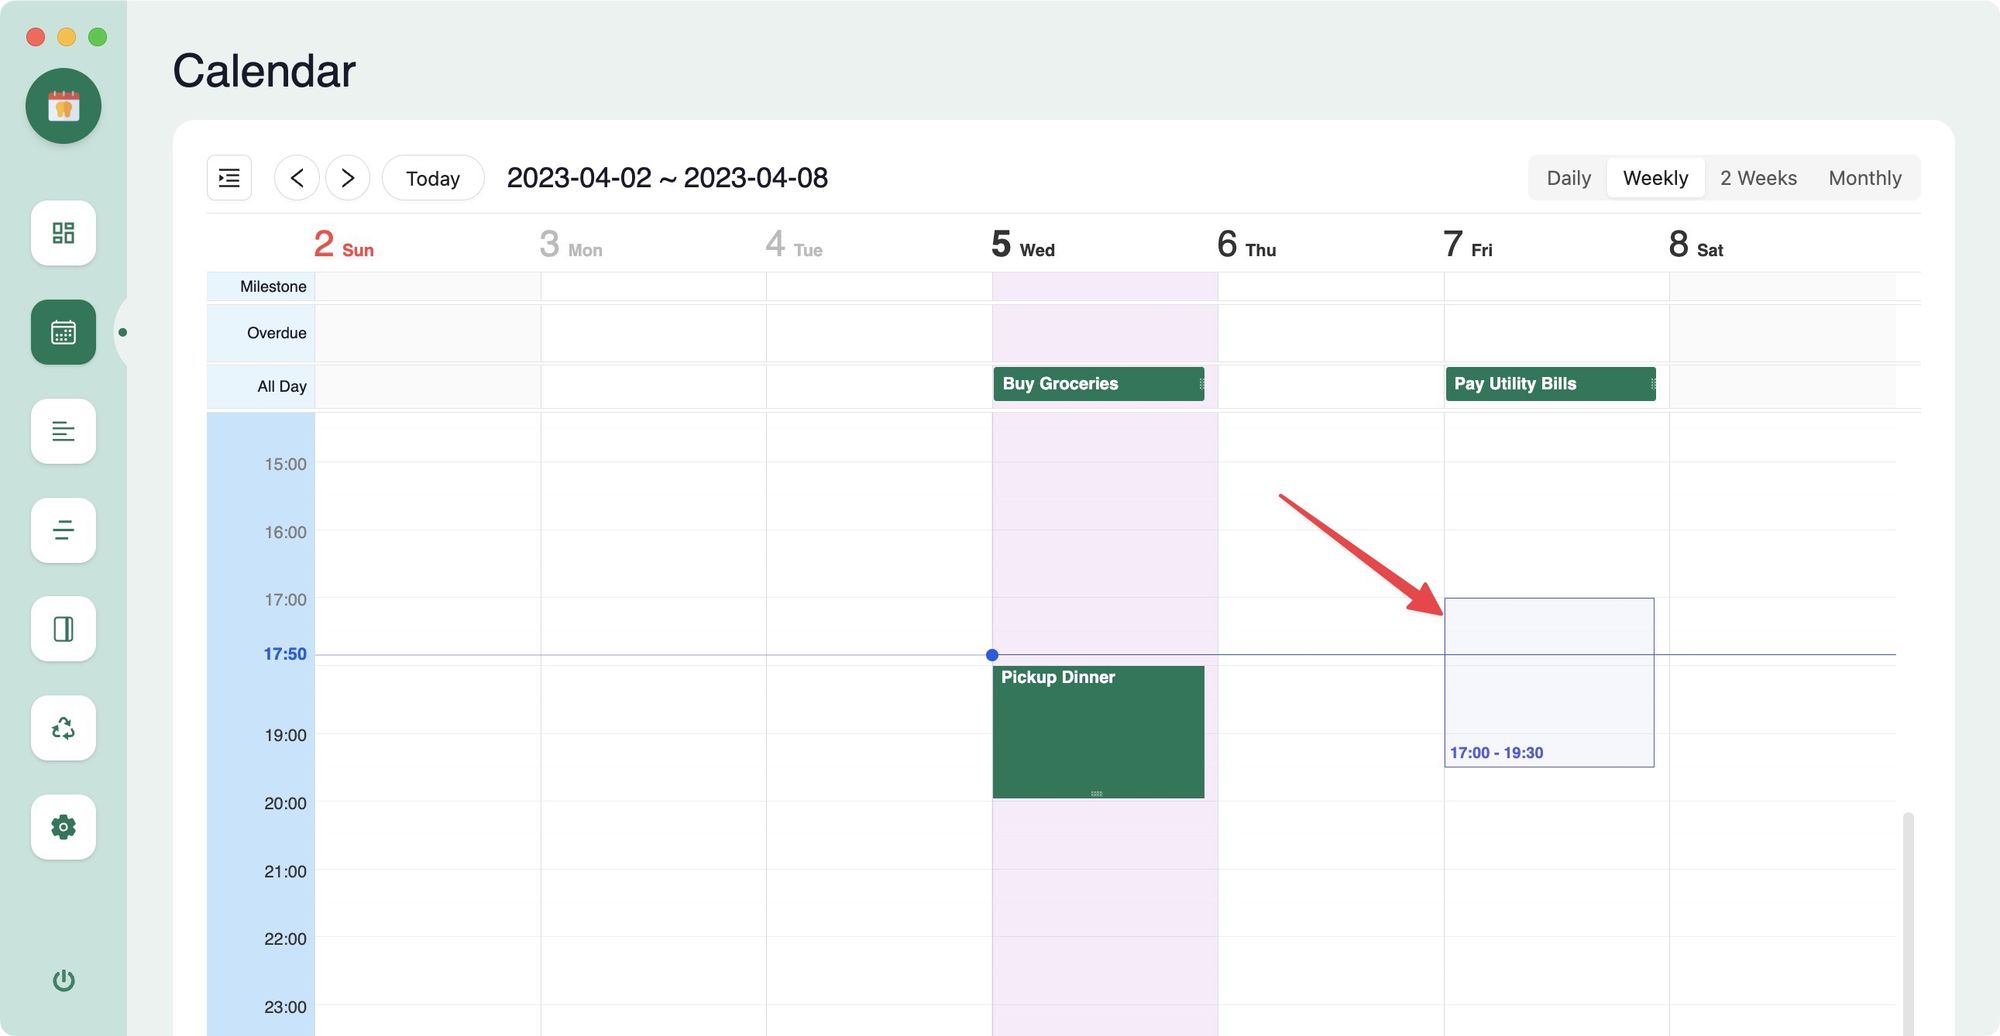Click the vertical scrollbar on calendar
2000x1036 pixels.
[1908, 920]
